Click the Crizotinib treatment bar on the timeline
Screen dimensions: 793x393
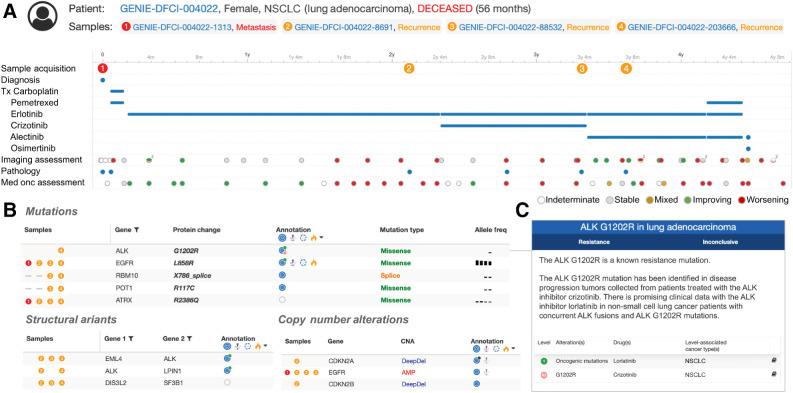[x=513, y=125]
